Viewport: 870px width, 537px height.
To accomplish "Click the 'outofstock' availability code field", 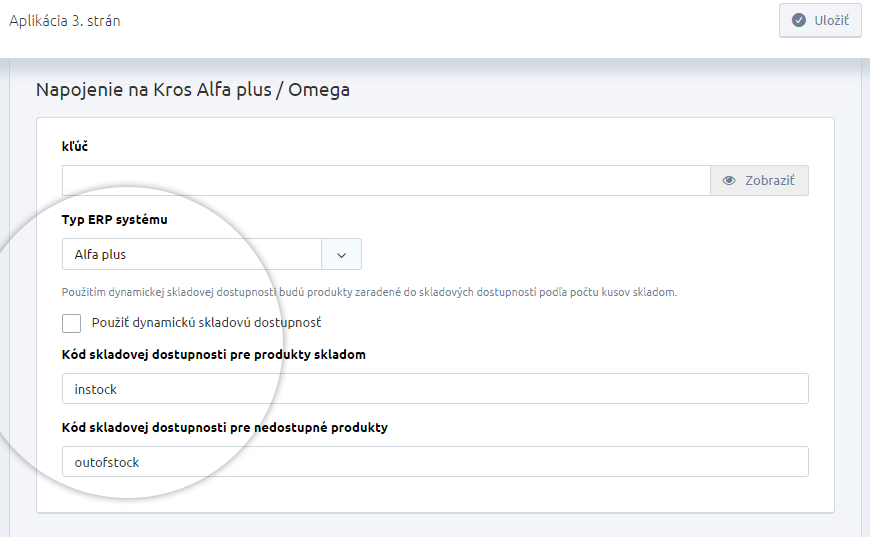I will click(x=435, y=462).
